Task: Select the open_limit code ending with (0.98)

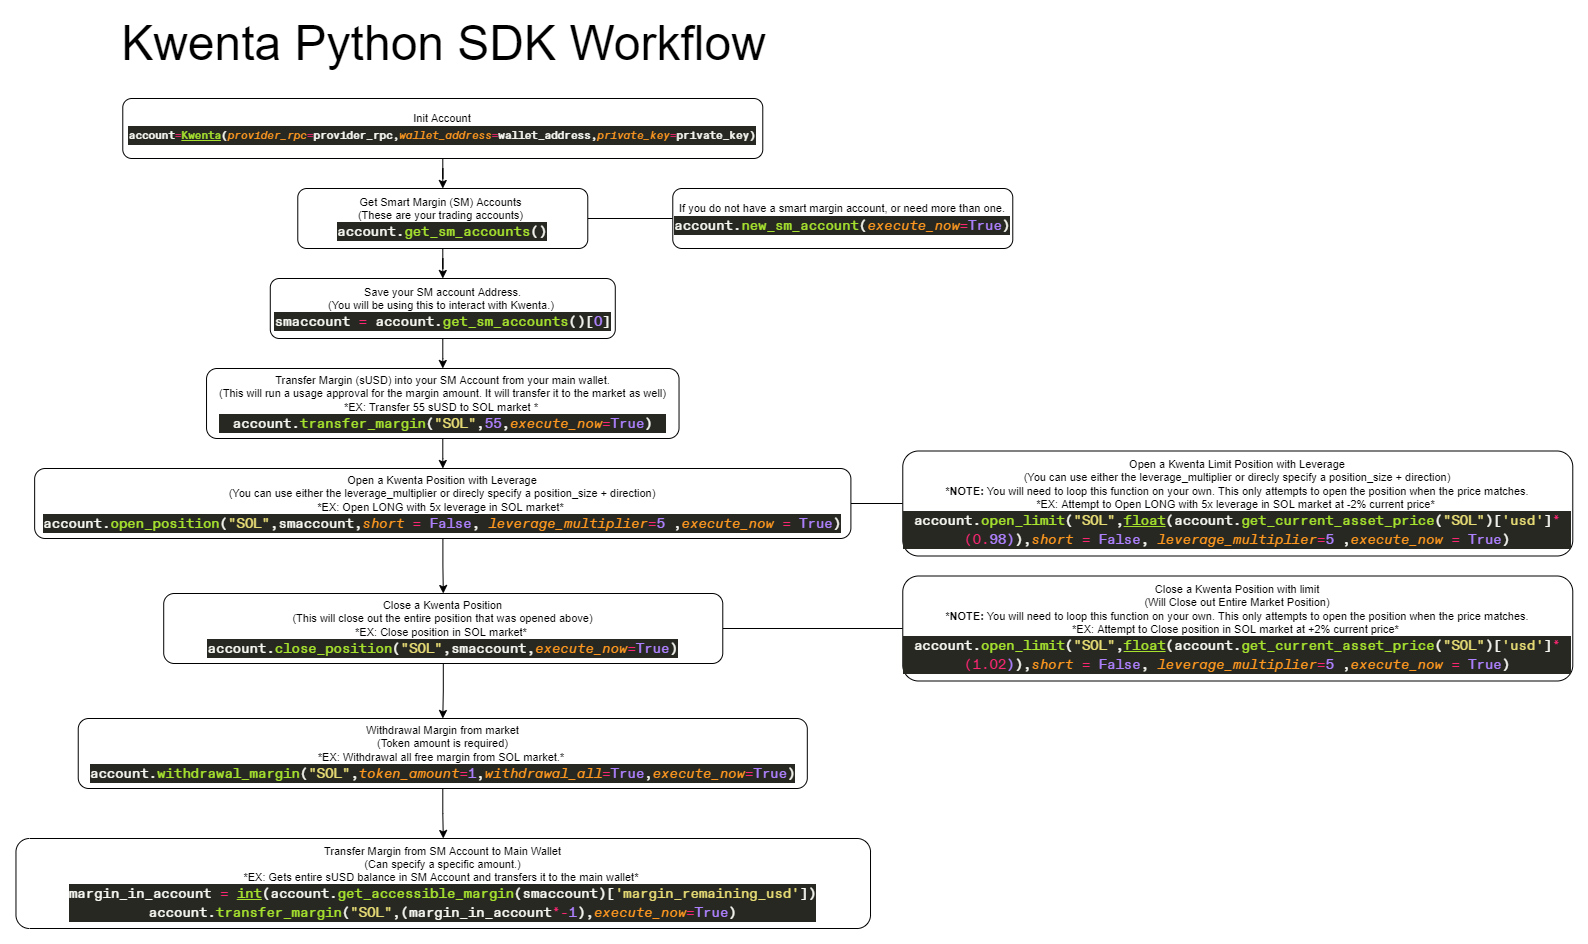Action: [x=1237, y=530]
